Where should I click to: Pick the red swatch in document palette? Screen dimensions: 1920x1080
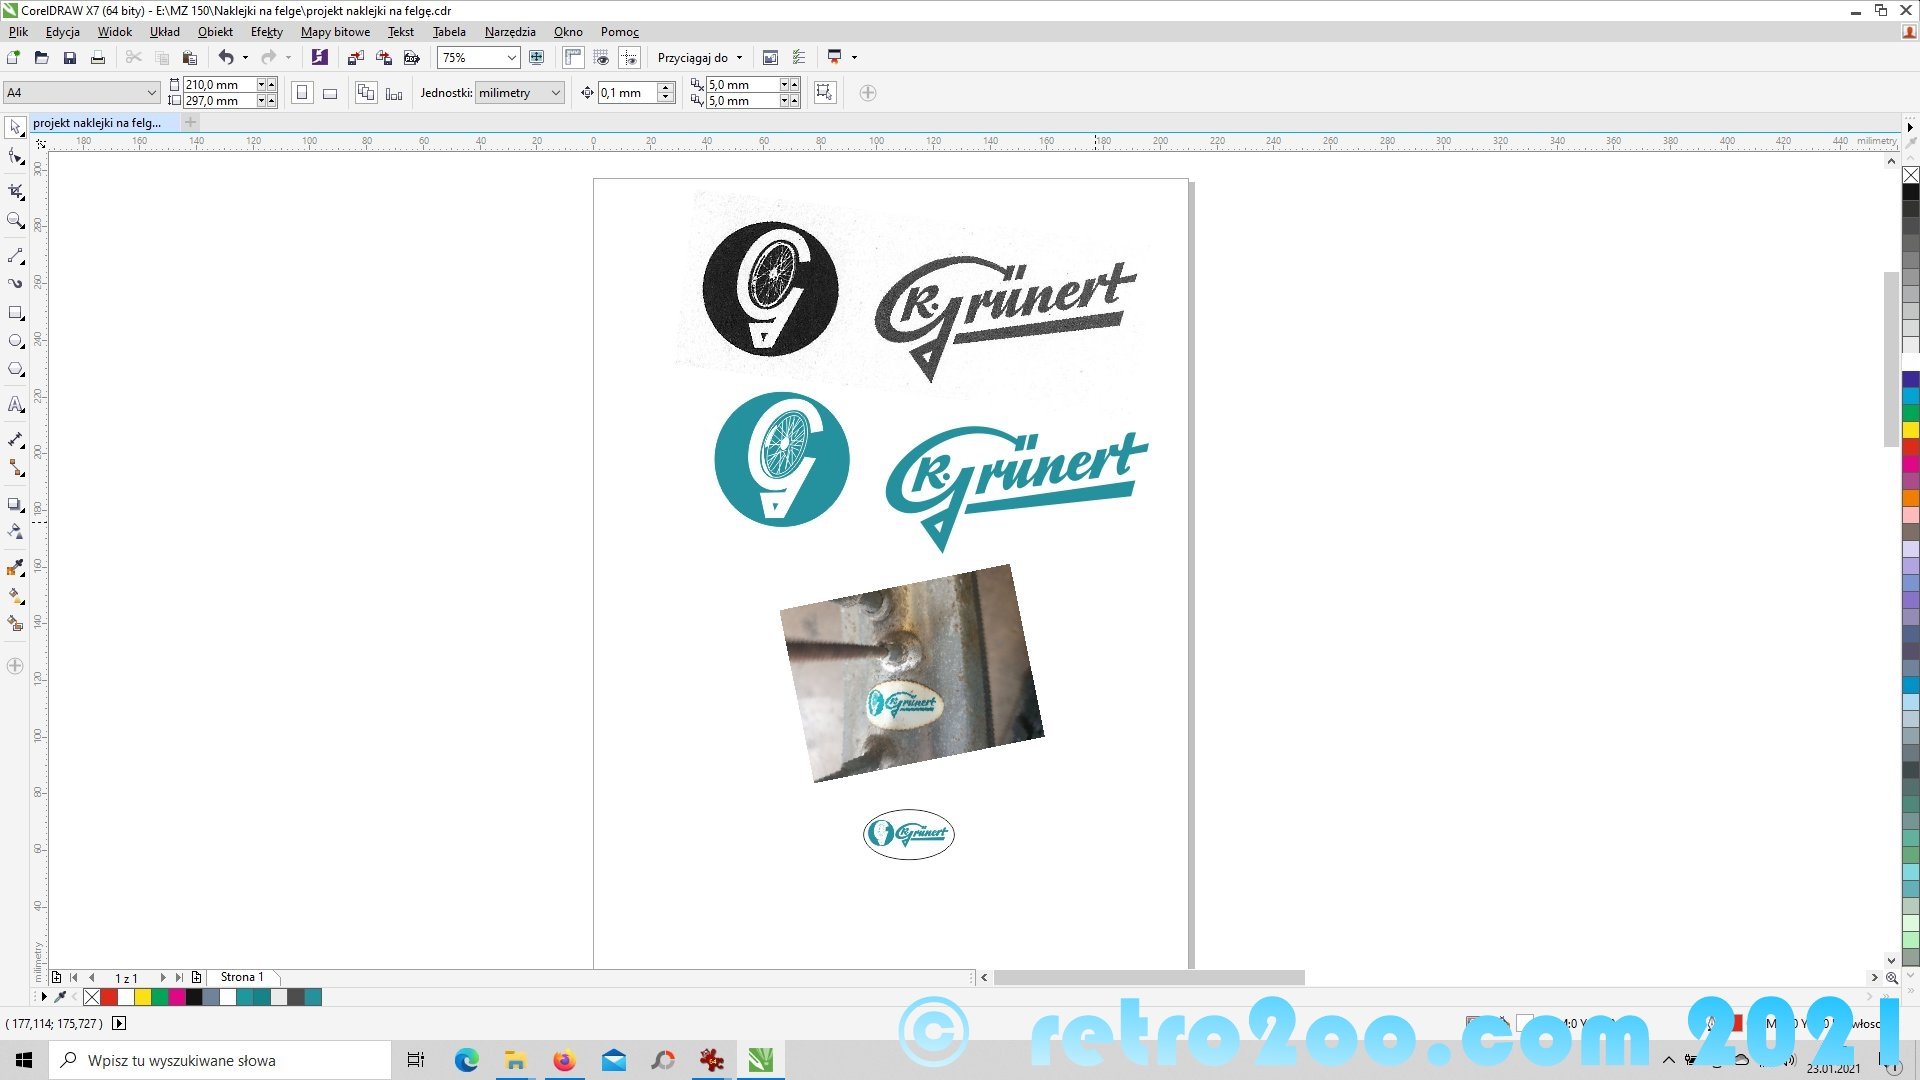109,997
